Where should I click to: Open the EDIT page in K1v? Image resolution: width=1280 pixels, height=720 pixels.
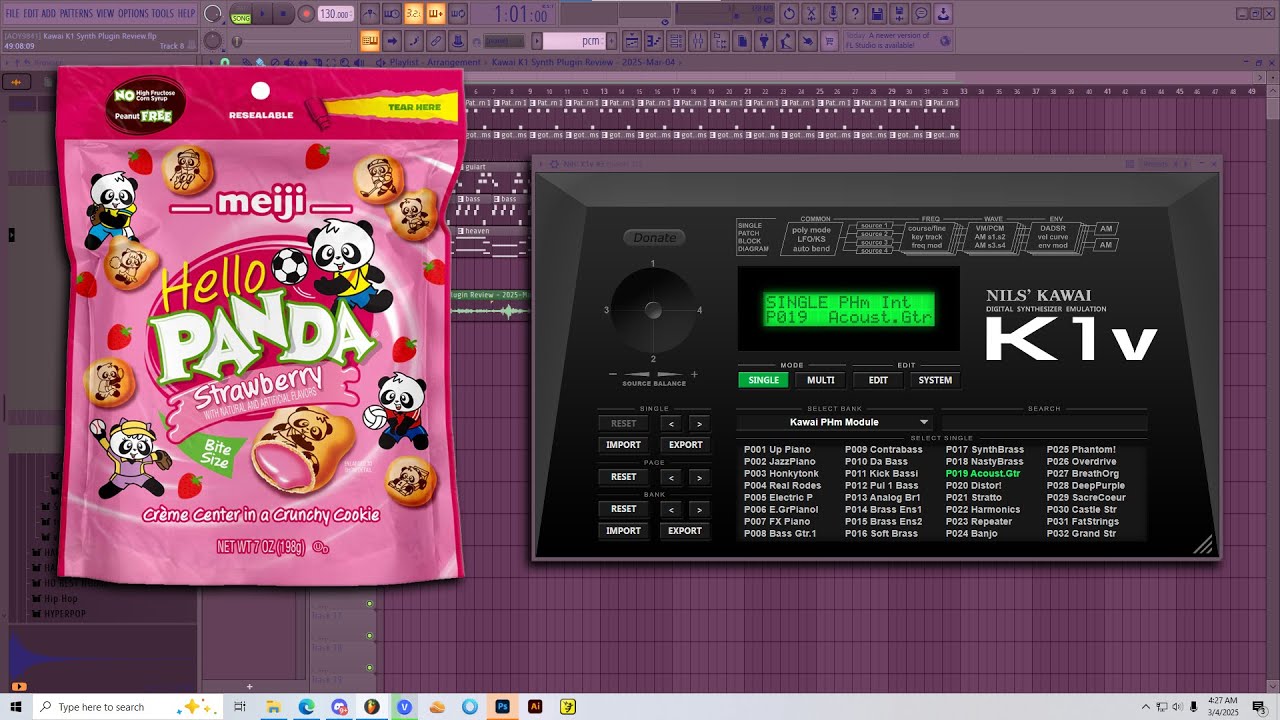point(878,380)
